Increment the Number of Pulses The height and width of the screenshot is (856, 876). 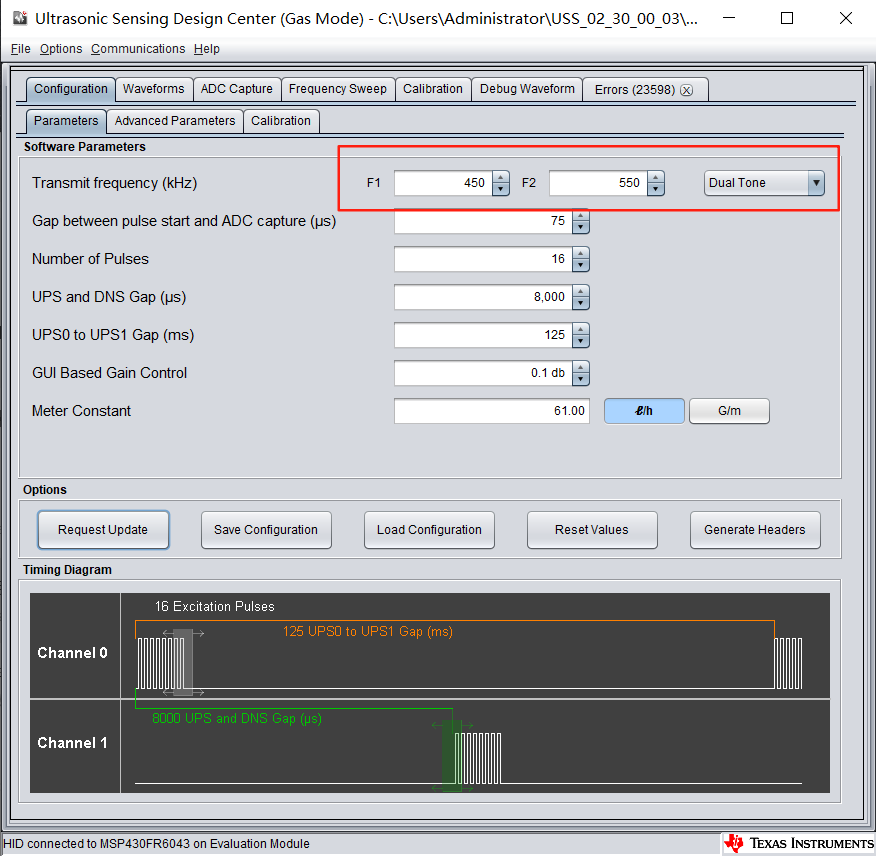(x=581, y=254)
